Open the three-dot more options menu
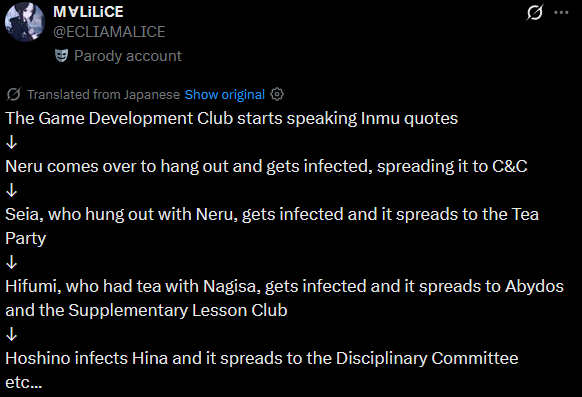Screen dimensions: 582x397 click(x=561, y=13)
